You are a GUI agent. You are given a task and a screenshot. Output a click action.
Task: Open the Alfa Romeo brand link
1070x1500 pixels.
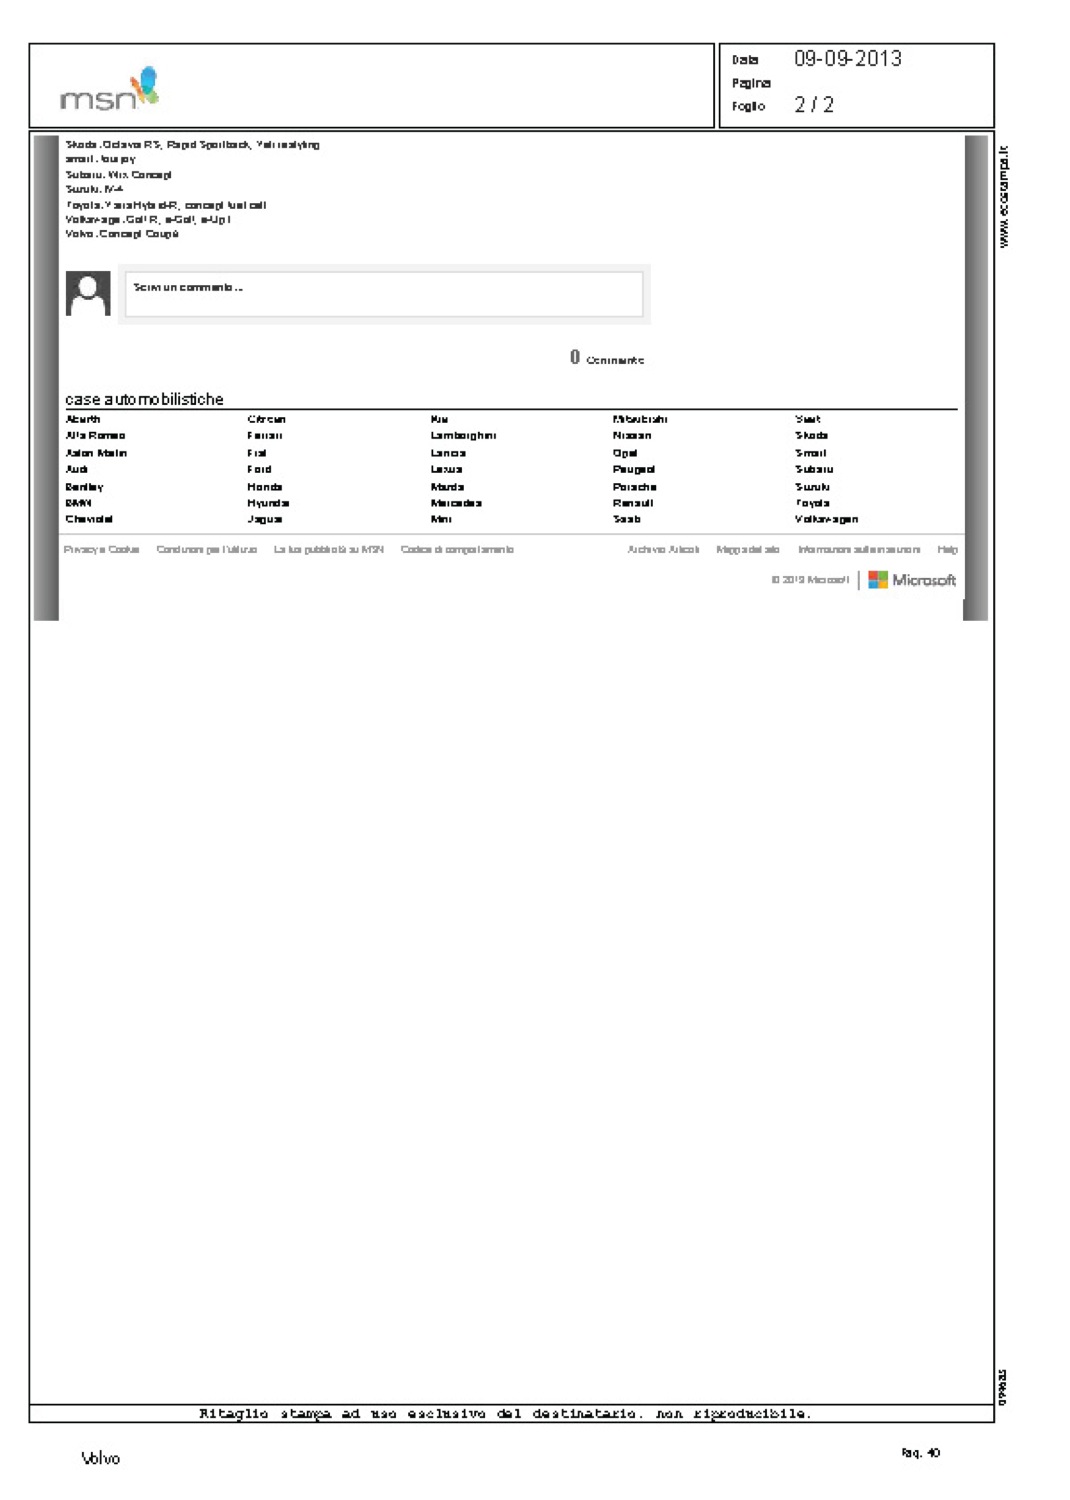95,436
